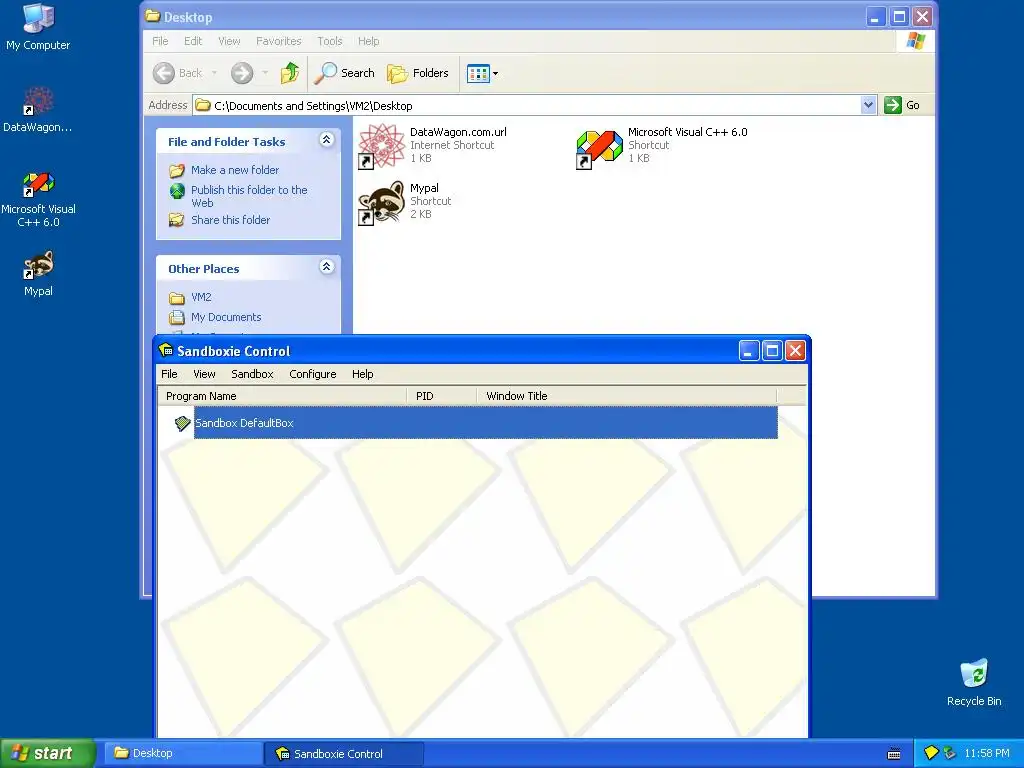Open Back history dropdown arrow

pos(214,73)
